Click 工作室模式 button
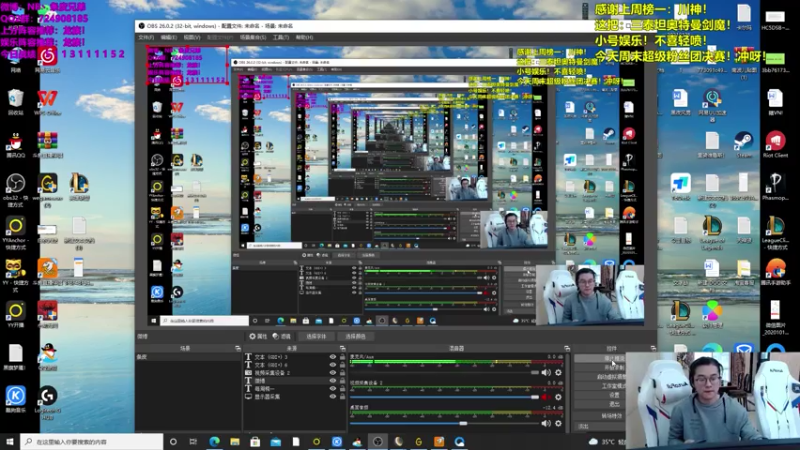 (x=612, y=386)
